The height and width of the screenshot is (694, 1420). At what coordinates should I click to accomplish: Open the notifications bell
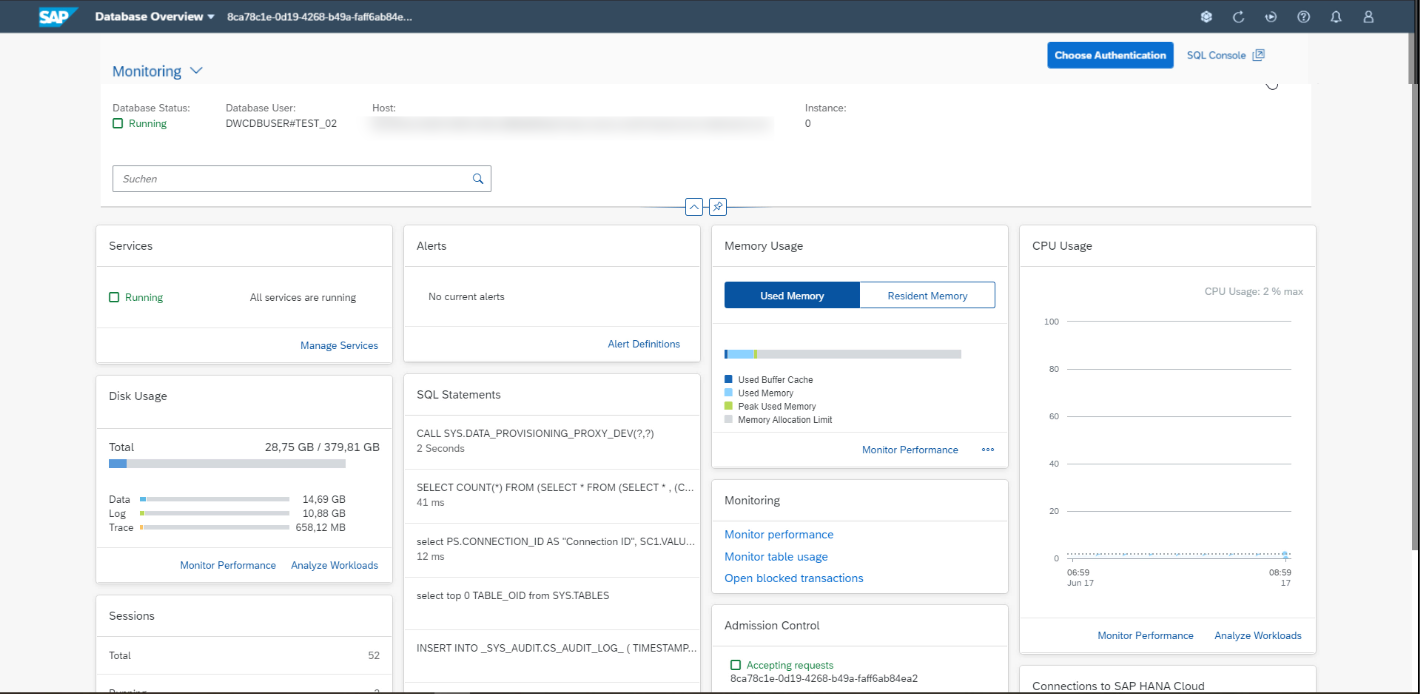(1336, 17)
